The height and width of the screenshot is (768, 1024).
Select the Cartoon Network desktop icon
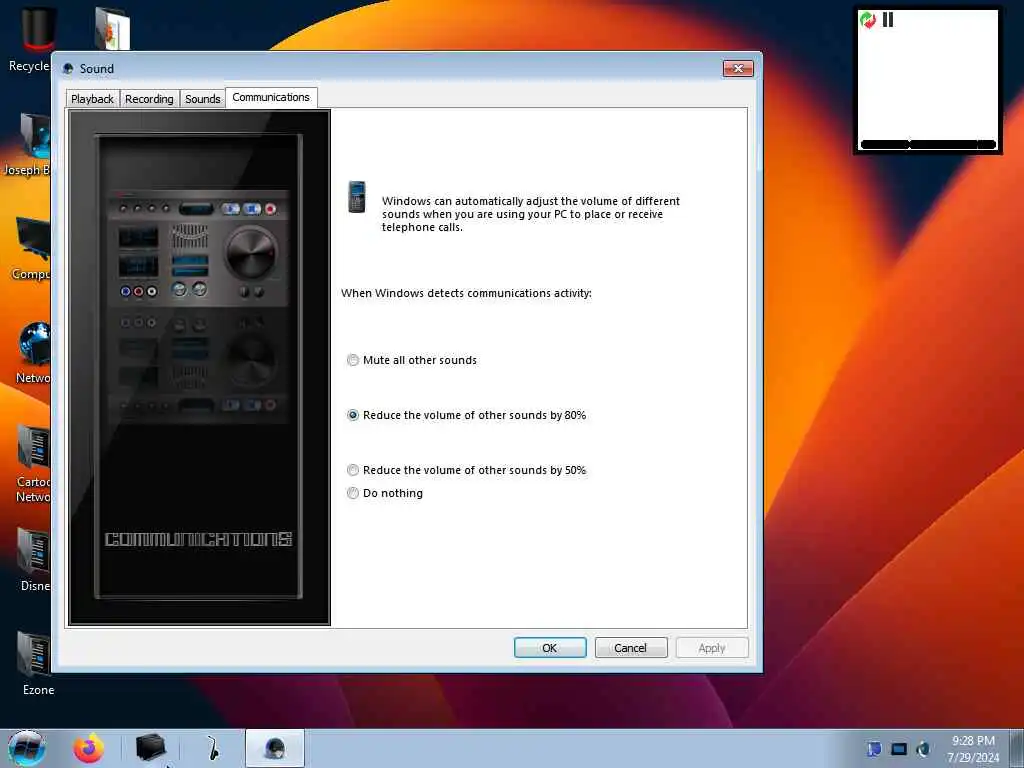pyautogui.click(x=33, y=464)
